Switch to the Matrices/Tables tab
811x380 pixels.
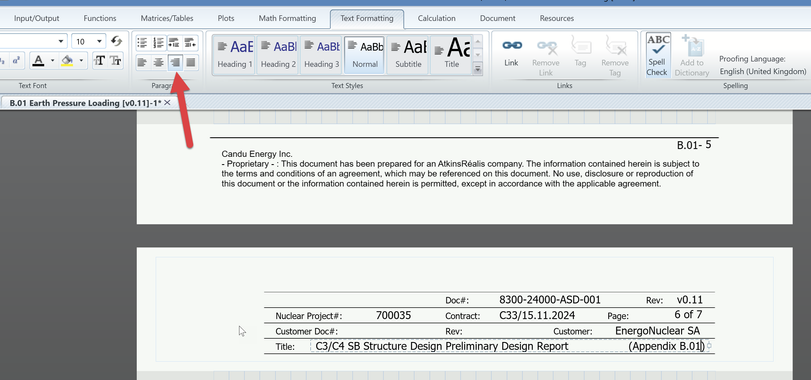click(167, 18)
